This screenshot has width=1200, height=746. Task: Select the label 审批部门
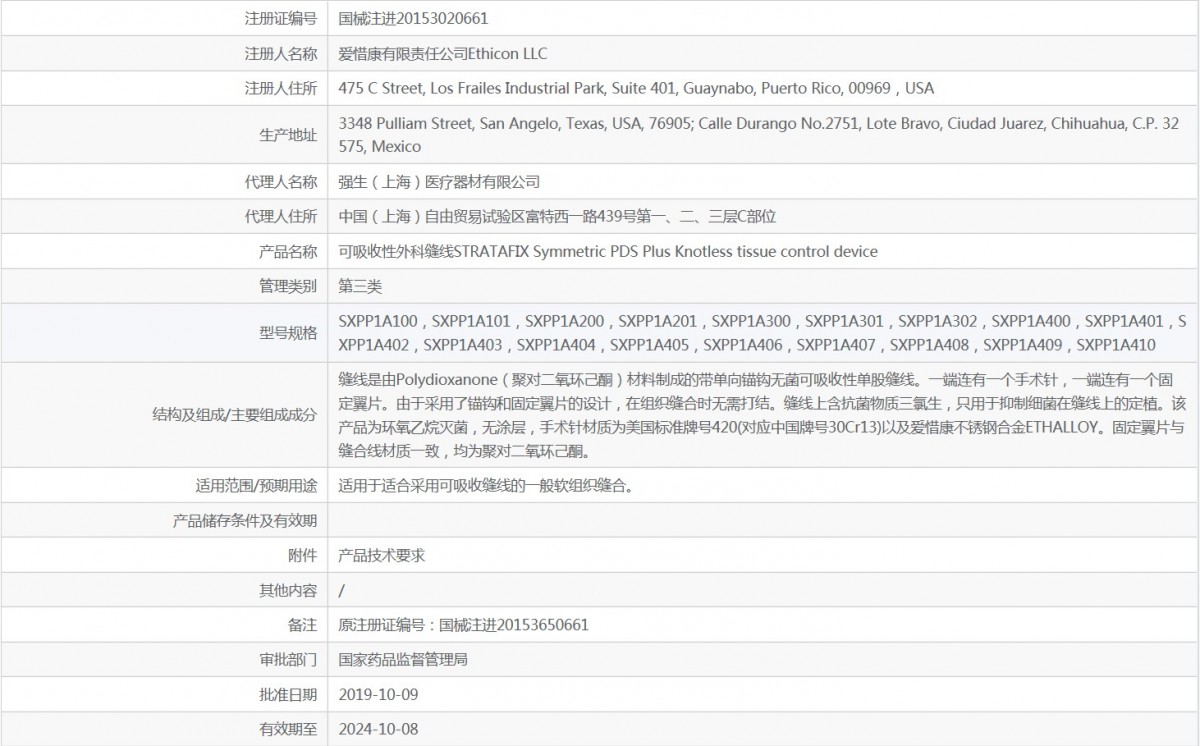(288, 659)
